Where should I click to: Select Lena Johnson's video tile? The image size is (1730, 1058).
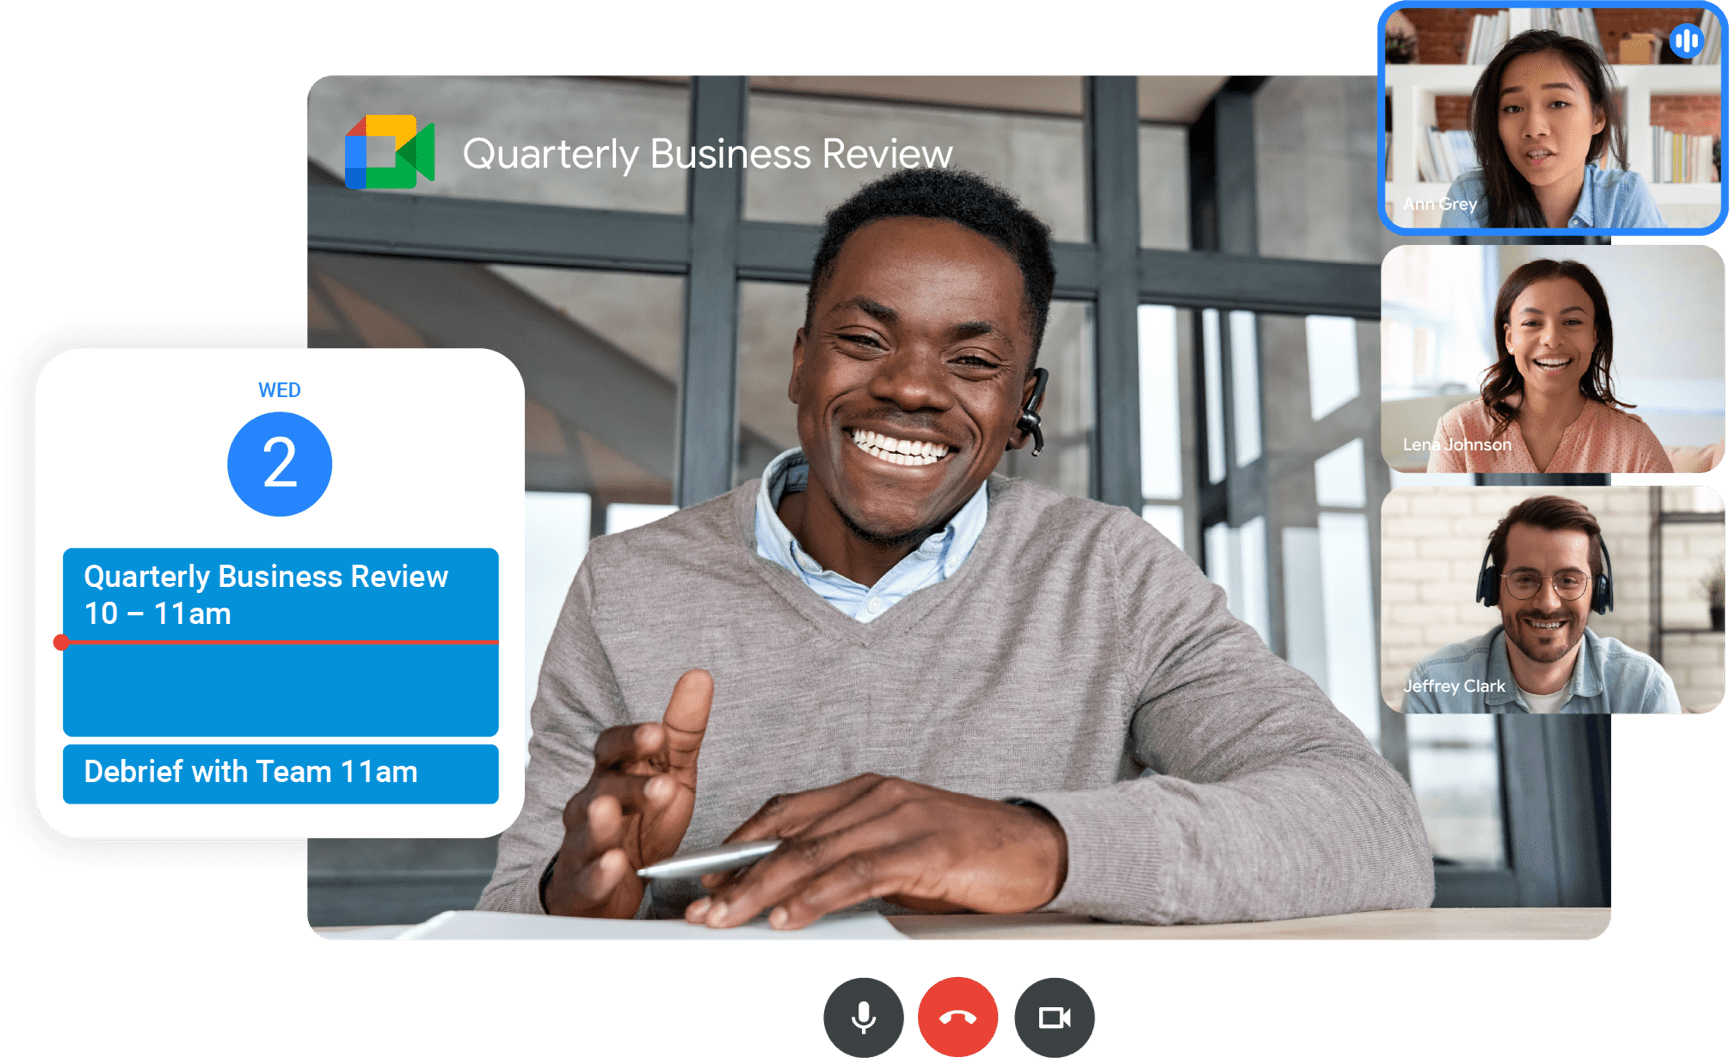1552,358
